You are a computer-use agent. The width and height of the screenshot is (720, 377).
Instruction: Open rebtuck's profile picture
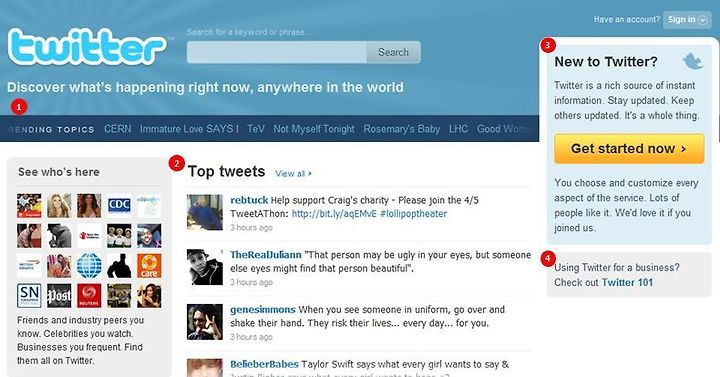click(205, 212)
